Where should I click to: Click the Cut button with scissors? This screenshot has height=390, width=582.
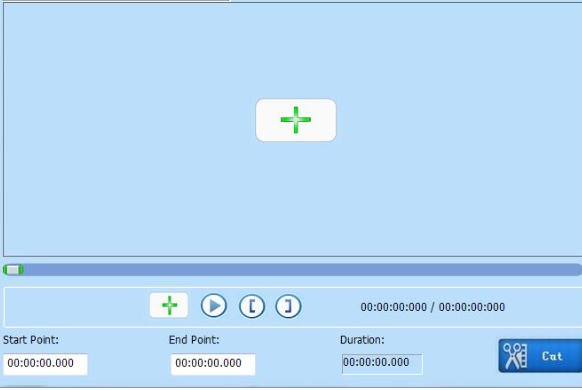pyautogui.click(x=540, y=356)
